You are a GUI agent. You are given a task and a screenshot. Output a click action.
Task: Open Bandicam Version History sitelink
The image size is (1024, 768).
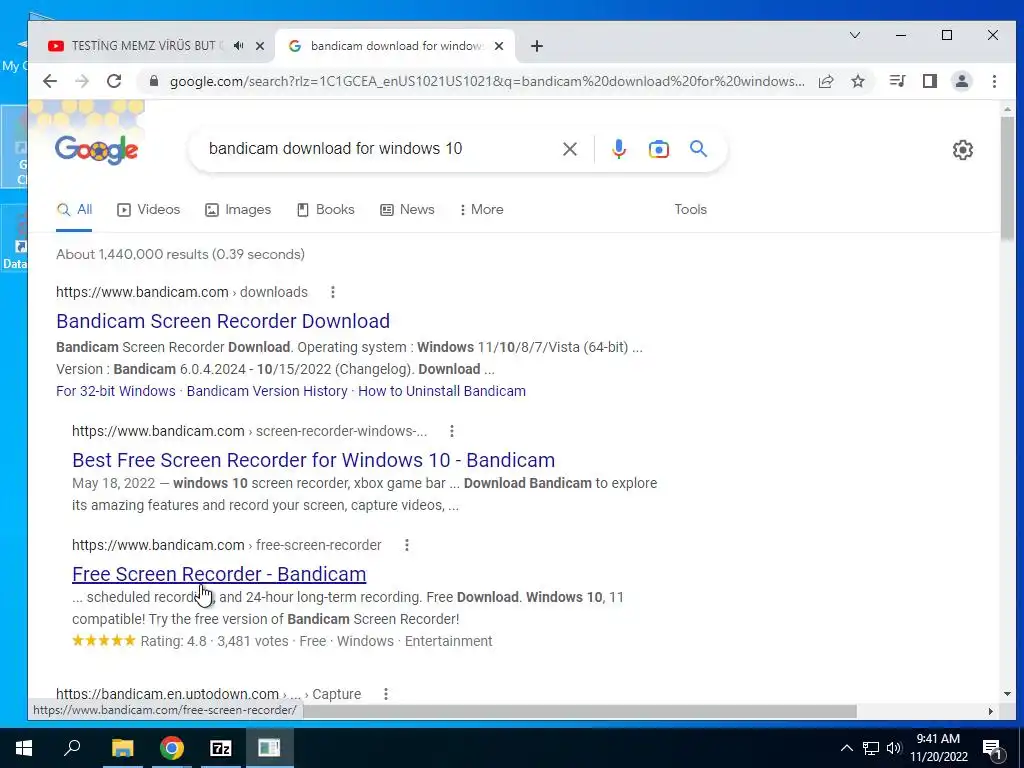(x=267, y=391)
